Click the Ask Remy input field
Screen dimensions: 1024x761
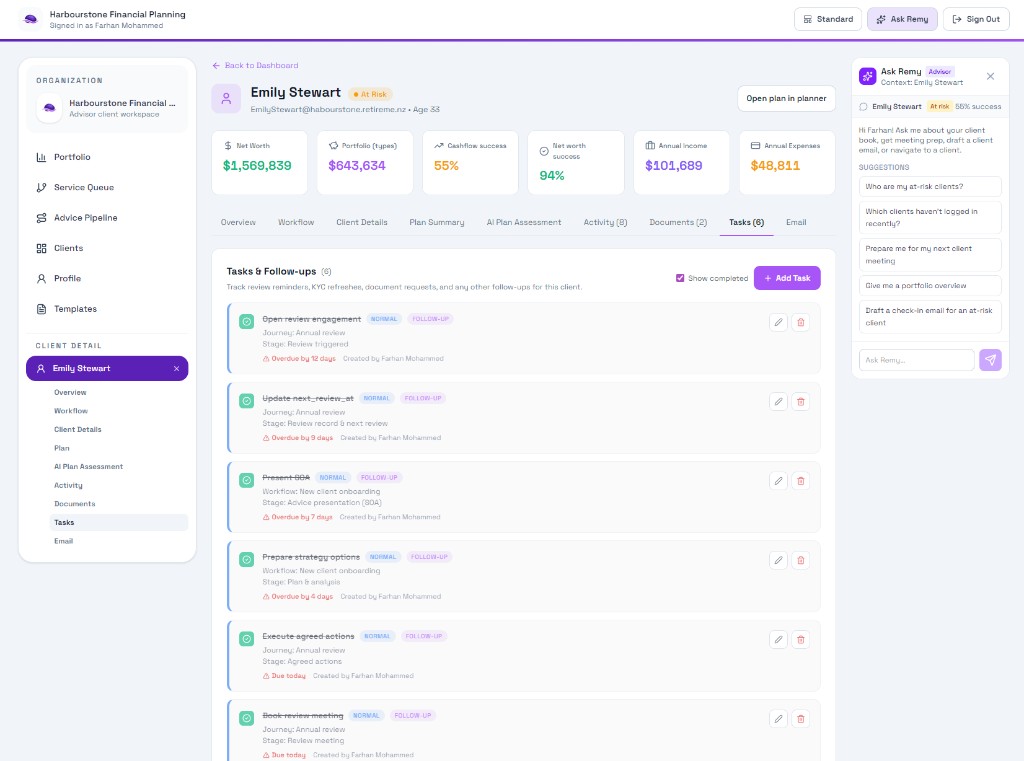(916, 360)
